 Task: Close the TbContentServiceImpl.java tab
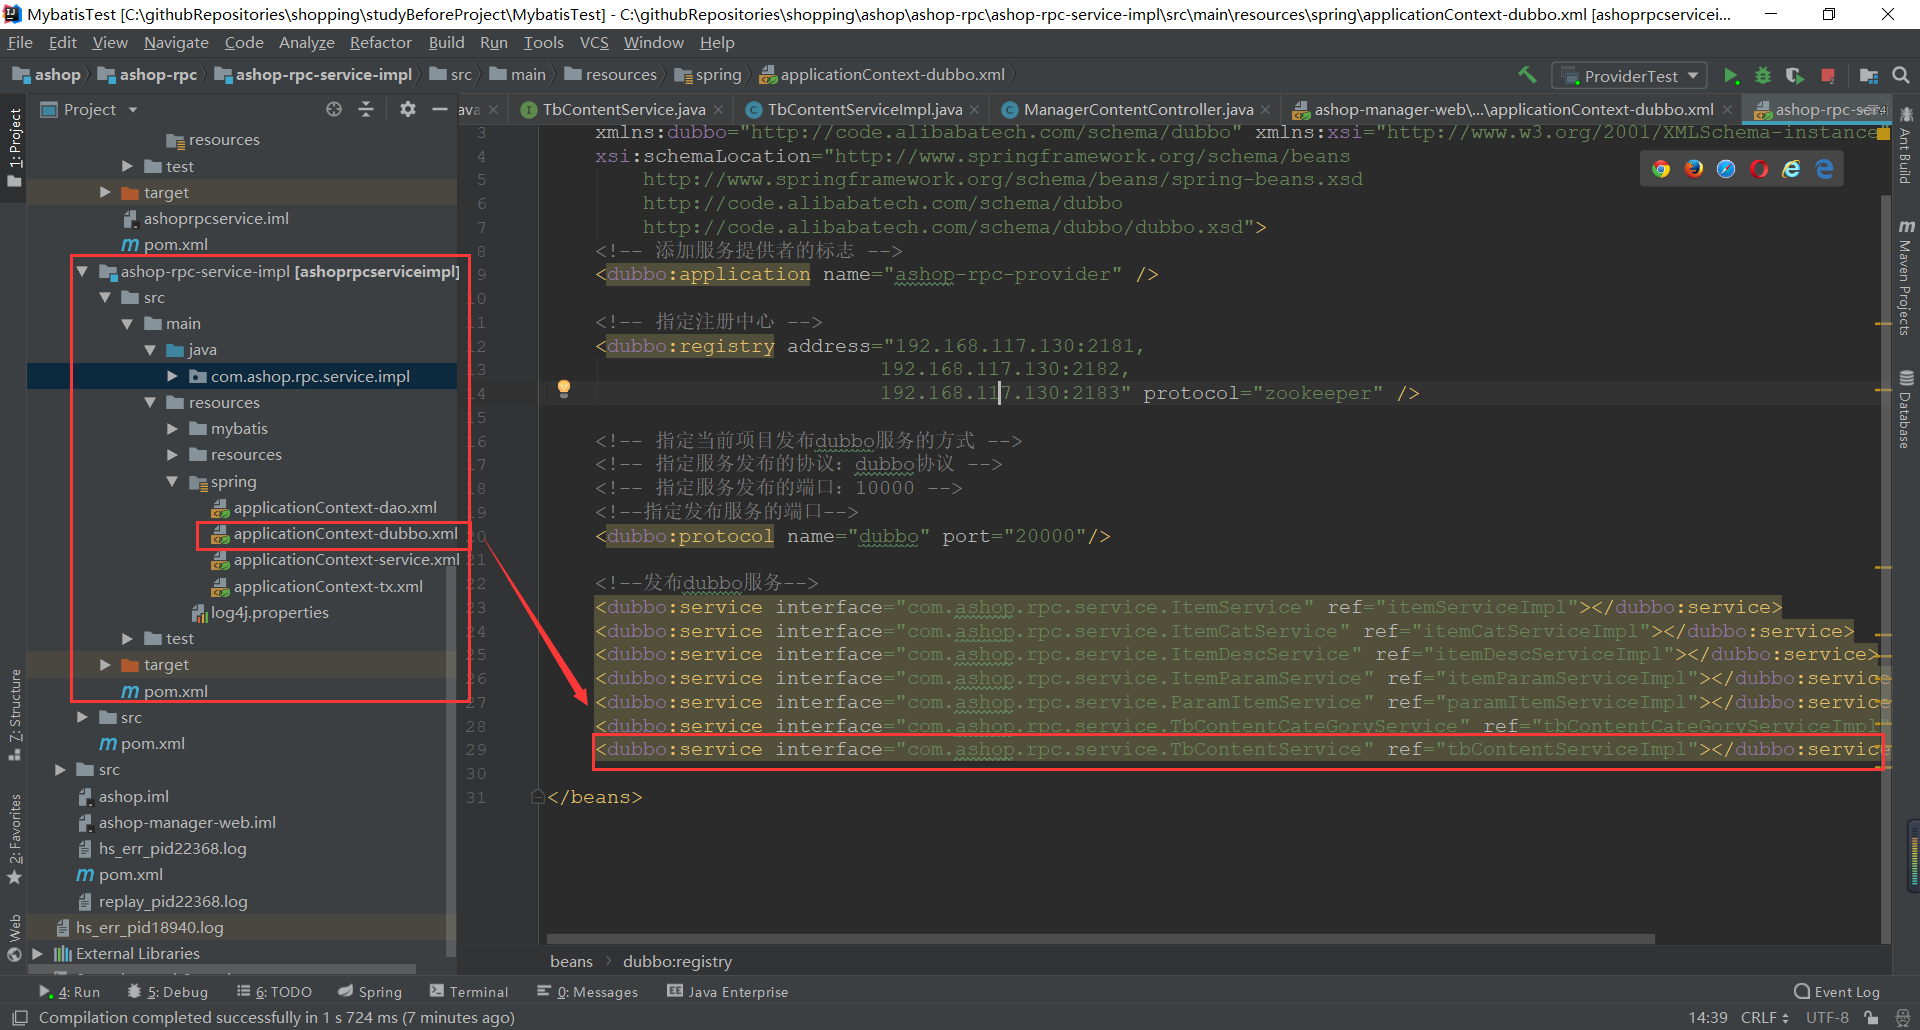975,110
